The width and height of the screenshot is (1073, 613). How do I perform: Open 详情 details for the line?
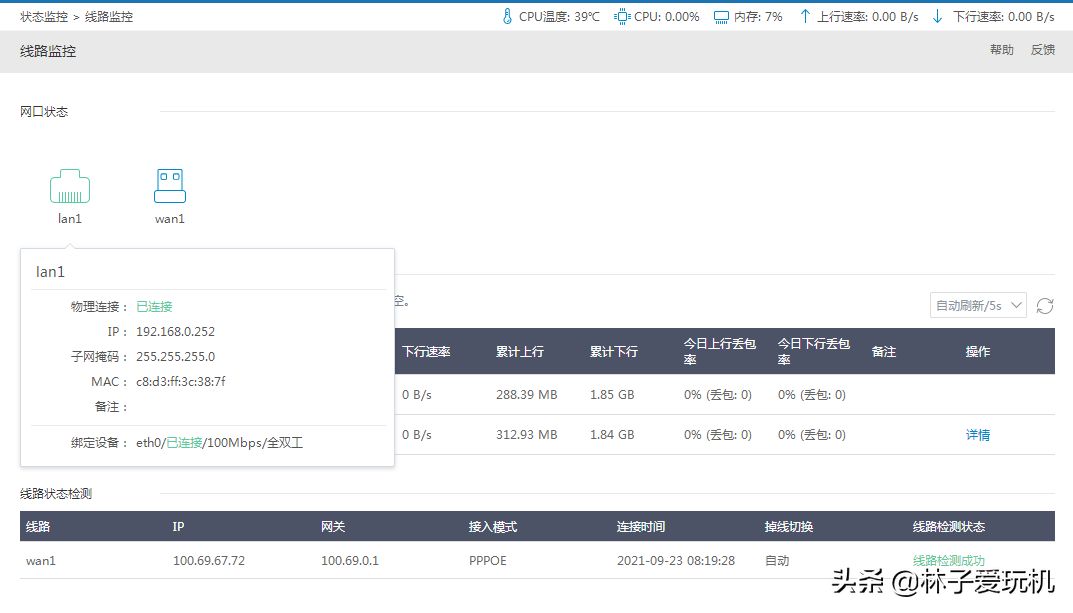[977, 435]
